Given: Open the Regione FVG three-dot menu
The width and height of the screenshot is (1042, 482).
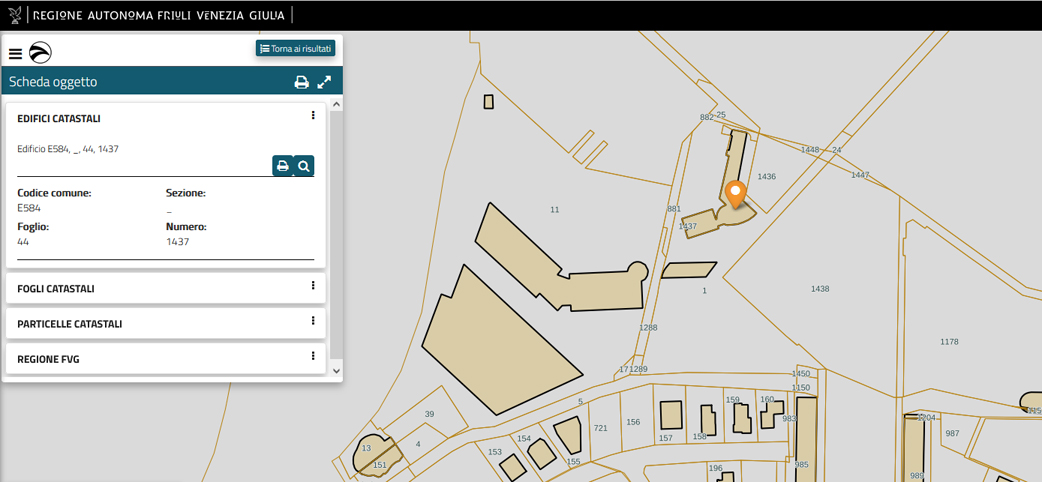Looking at the screenshot, I should click(313, 356).
